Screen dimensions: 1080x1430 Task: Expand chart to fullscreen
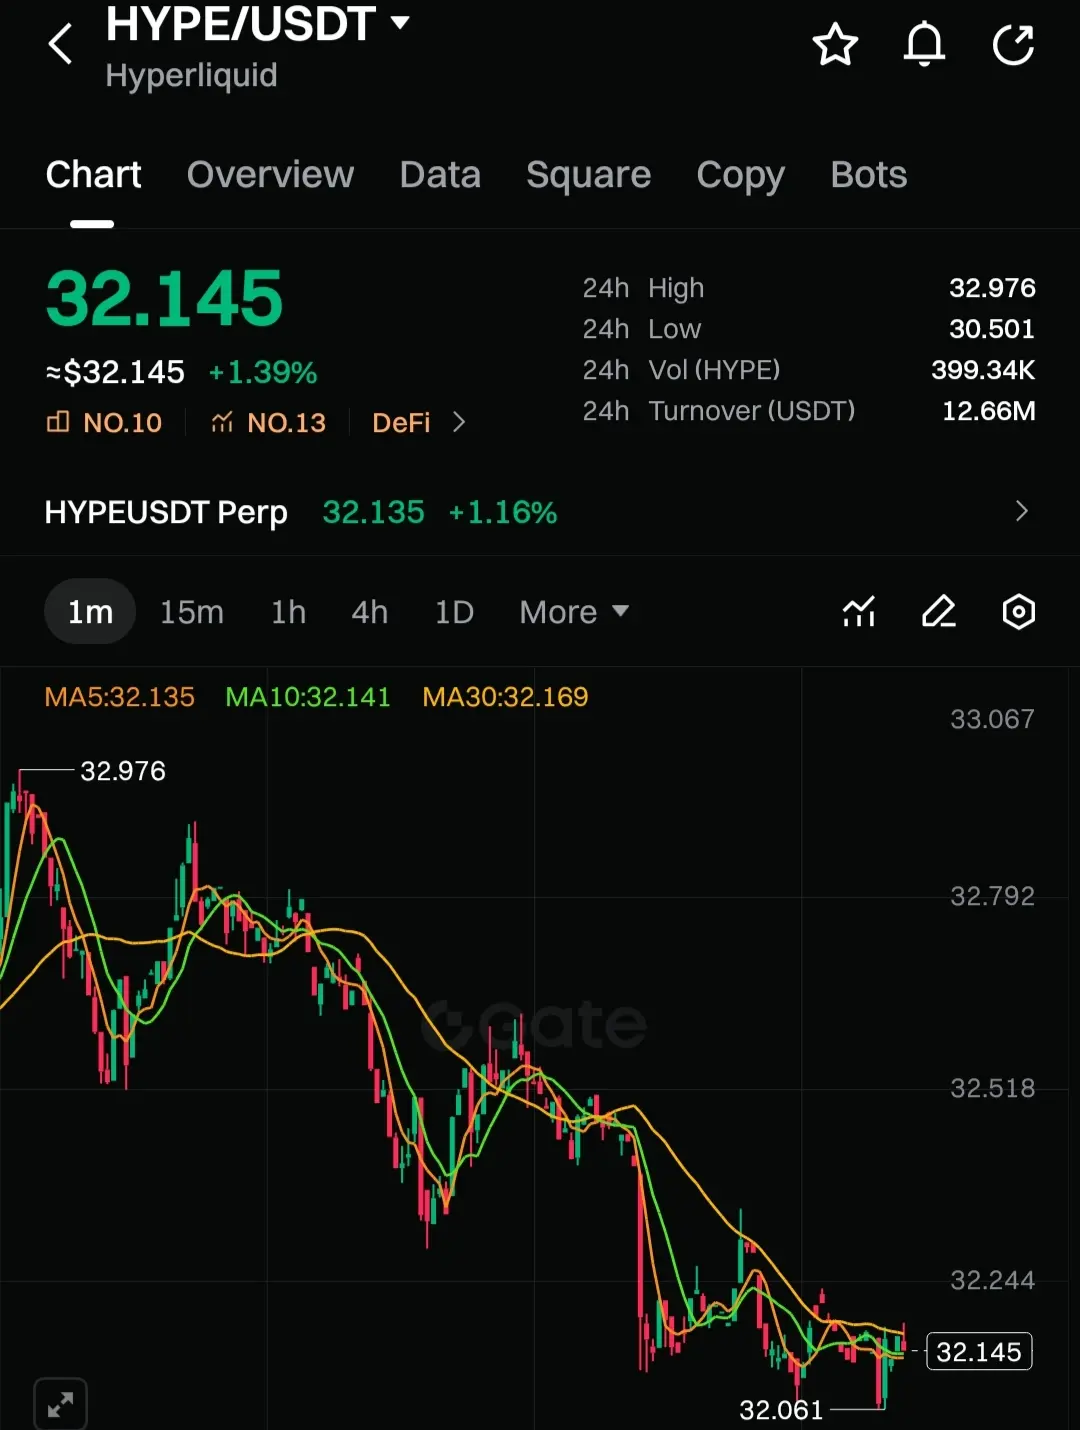pyautogui.click(x=60, y=1404)
